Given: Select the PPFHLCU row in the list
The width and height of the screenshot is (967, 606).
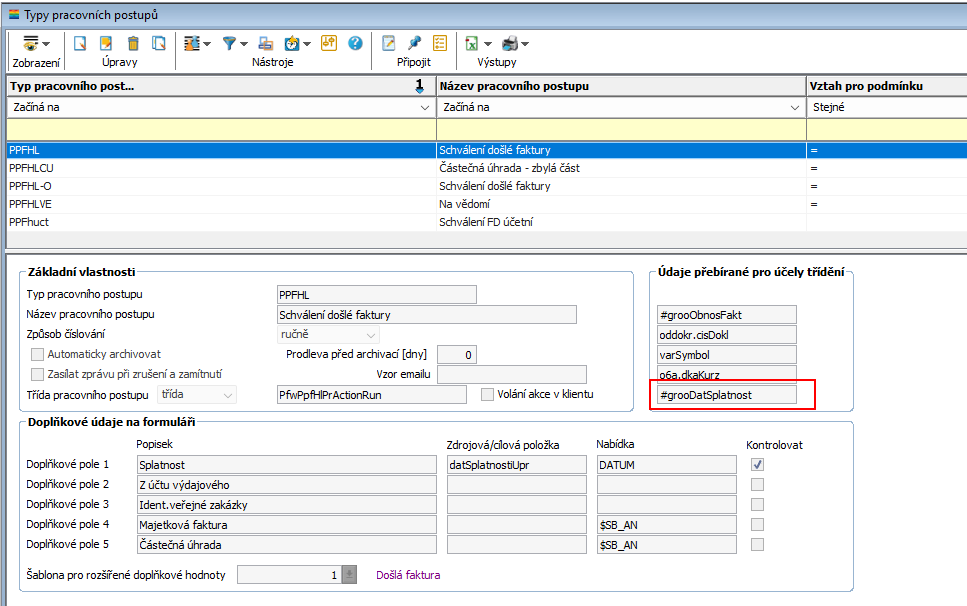Looking at the screenshot, I should (x=220, y=168).
